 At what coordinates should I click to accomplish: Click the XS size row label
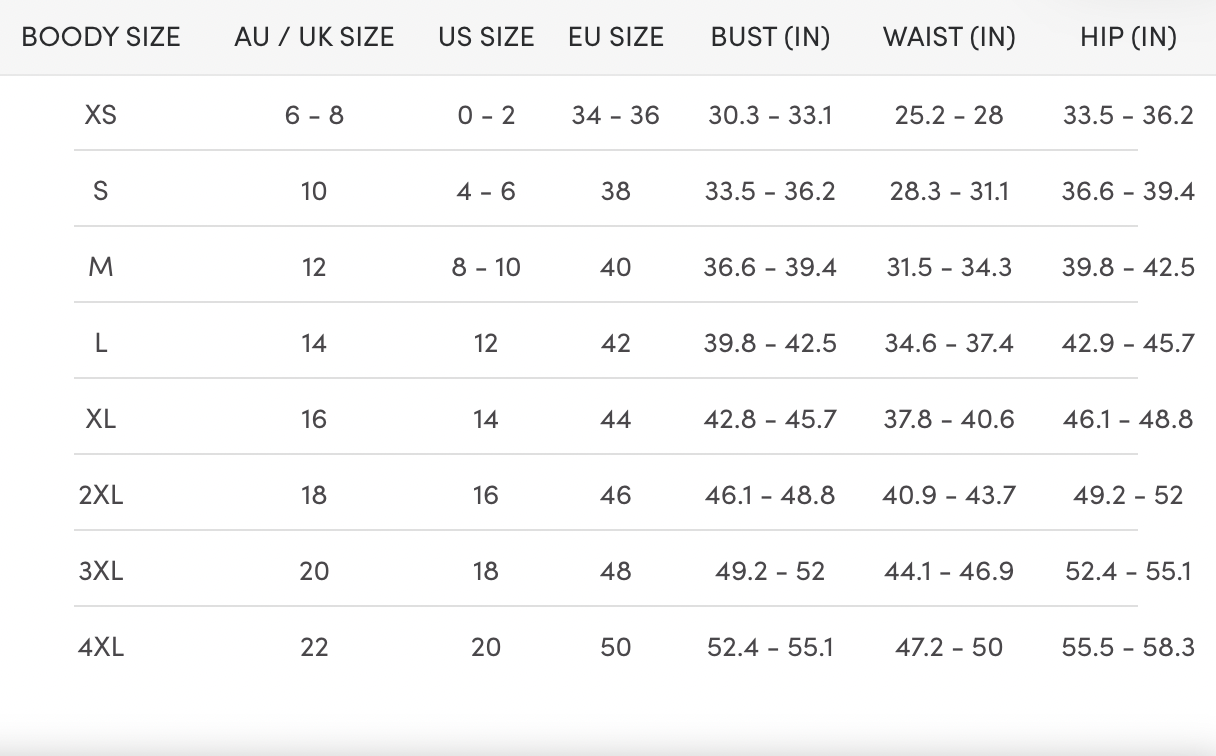pyautogui.click(x=101, y=115)
